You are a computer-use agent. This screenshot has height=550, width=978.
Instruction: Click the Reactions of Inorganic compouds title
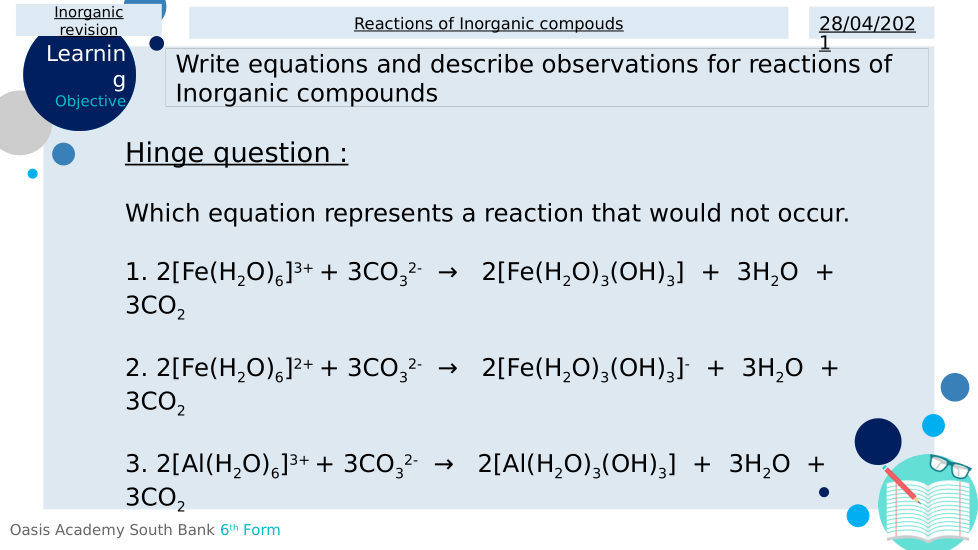(x=488, y=23)
